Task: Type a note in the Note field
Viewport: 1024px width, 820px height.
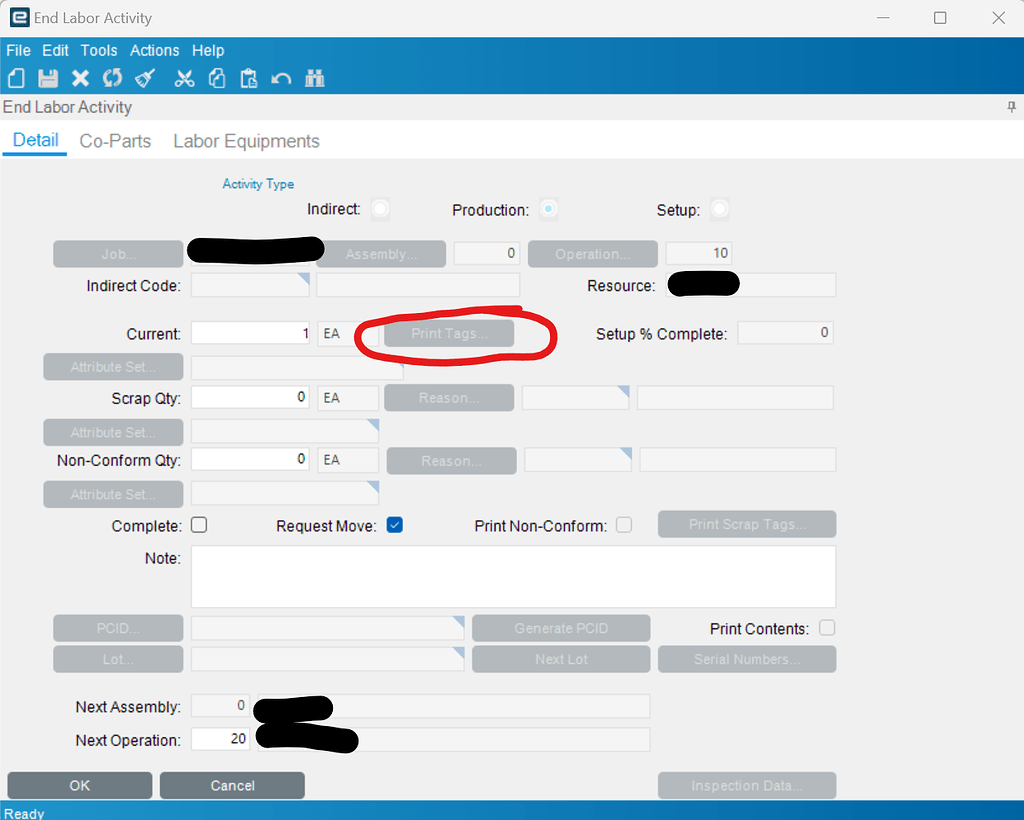Action: click(512, 576)
